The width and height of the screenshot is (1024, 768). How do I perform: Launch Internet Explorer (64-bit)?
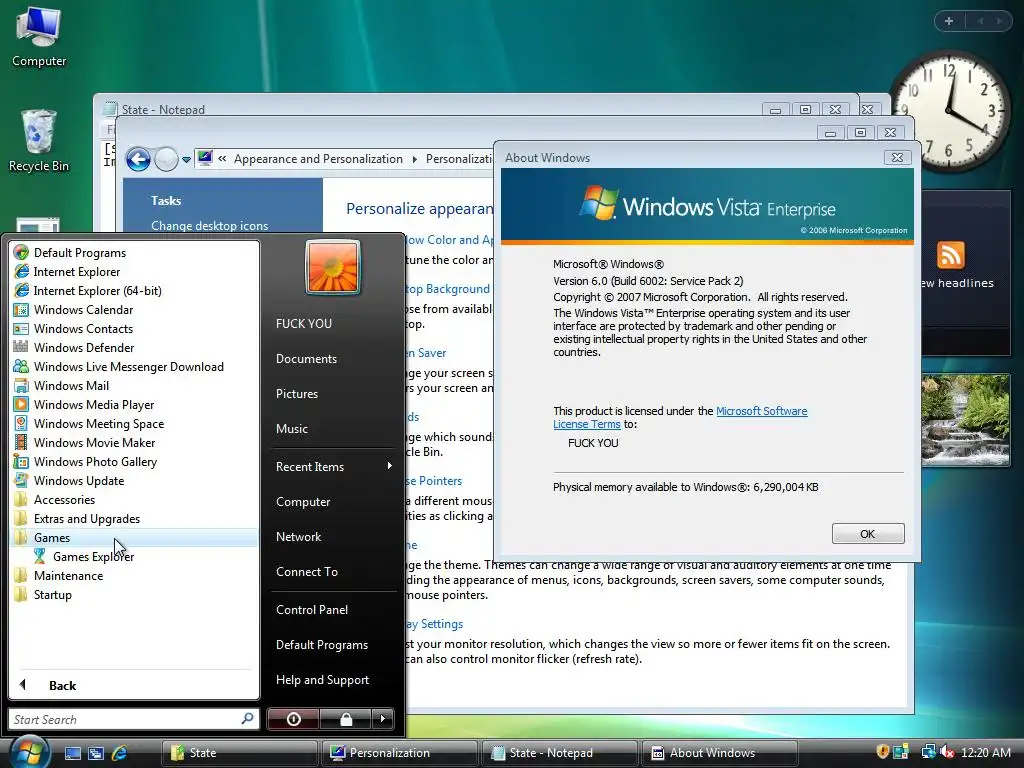(x=97, y=291)
